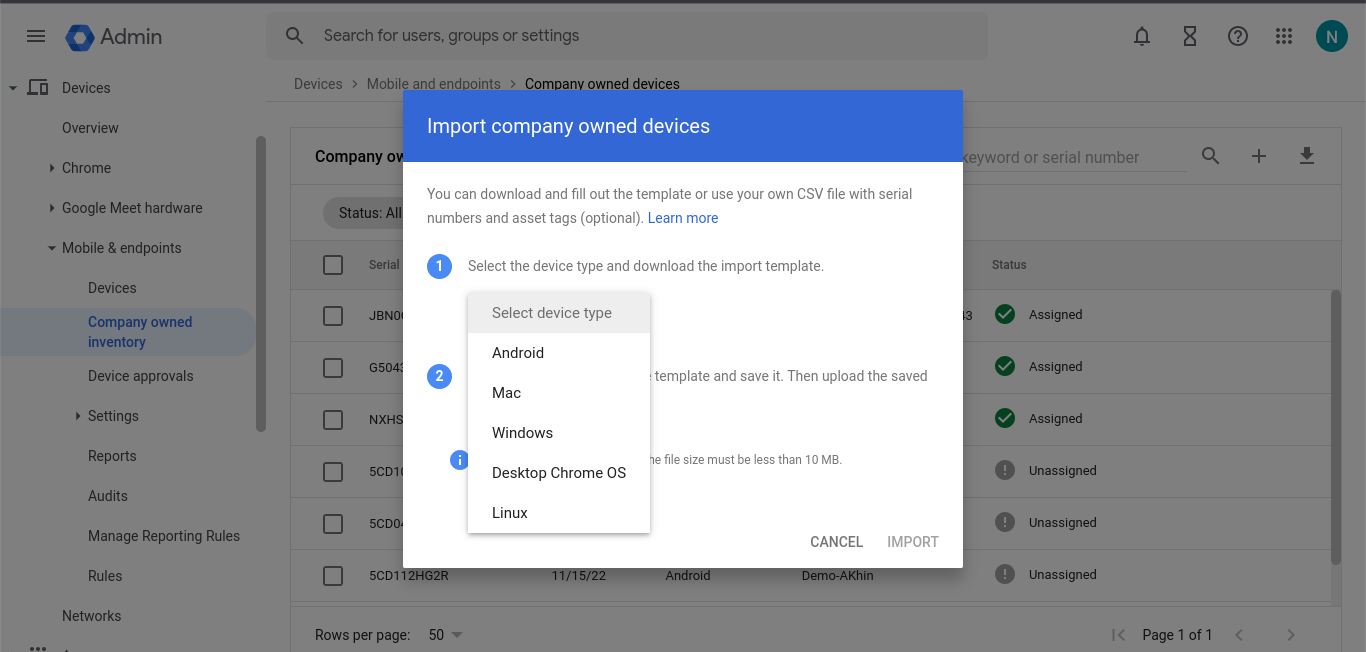
Task: Click the green Assigned status icon in first row
Action: pos(1005,314)
